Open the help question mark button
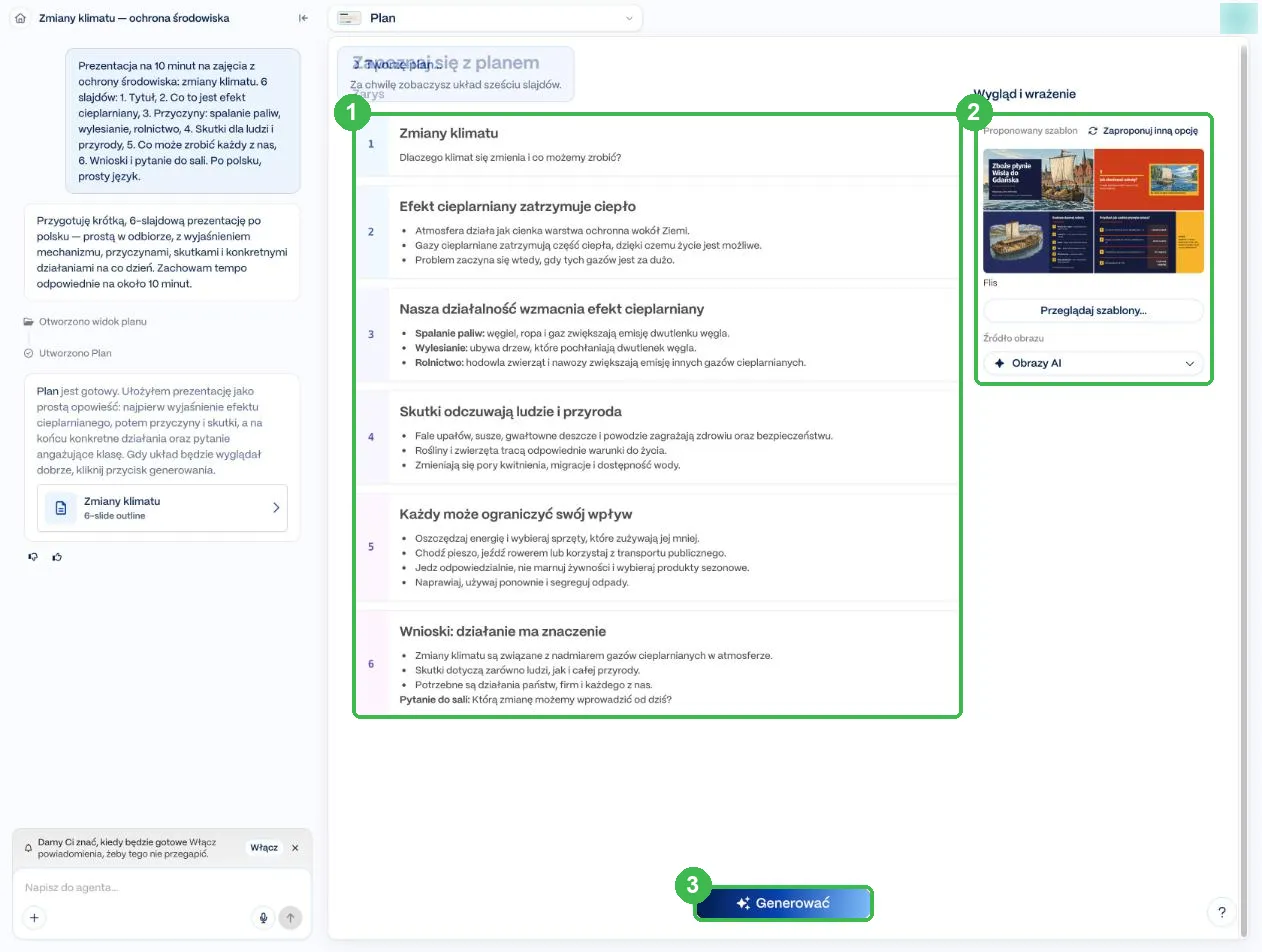The width and height of the screenshot is (1262, 952). (x=1221, y=912)
